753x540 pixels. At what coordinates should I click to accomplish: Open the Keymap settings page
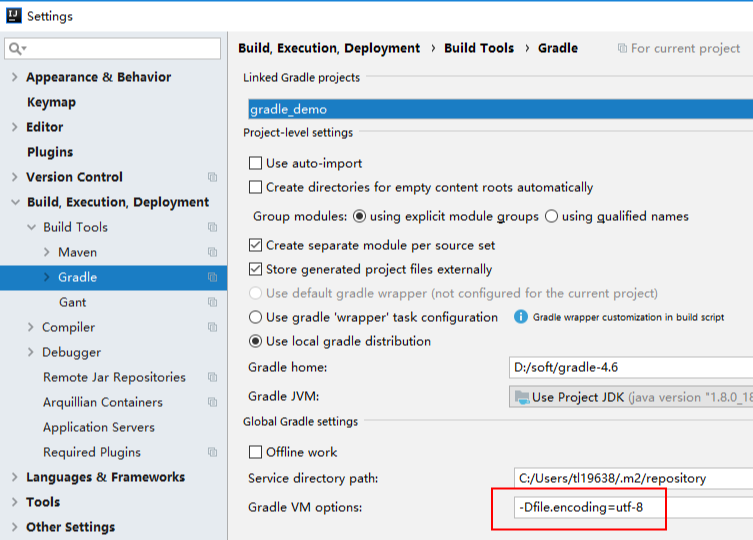(51, 102)
